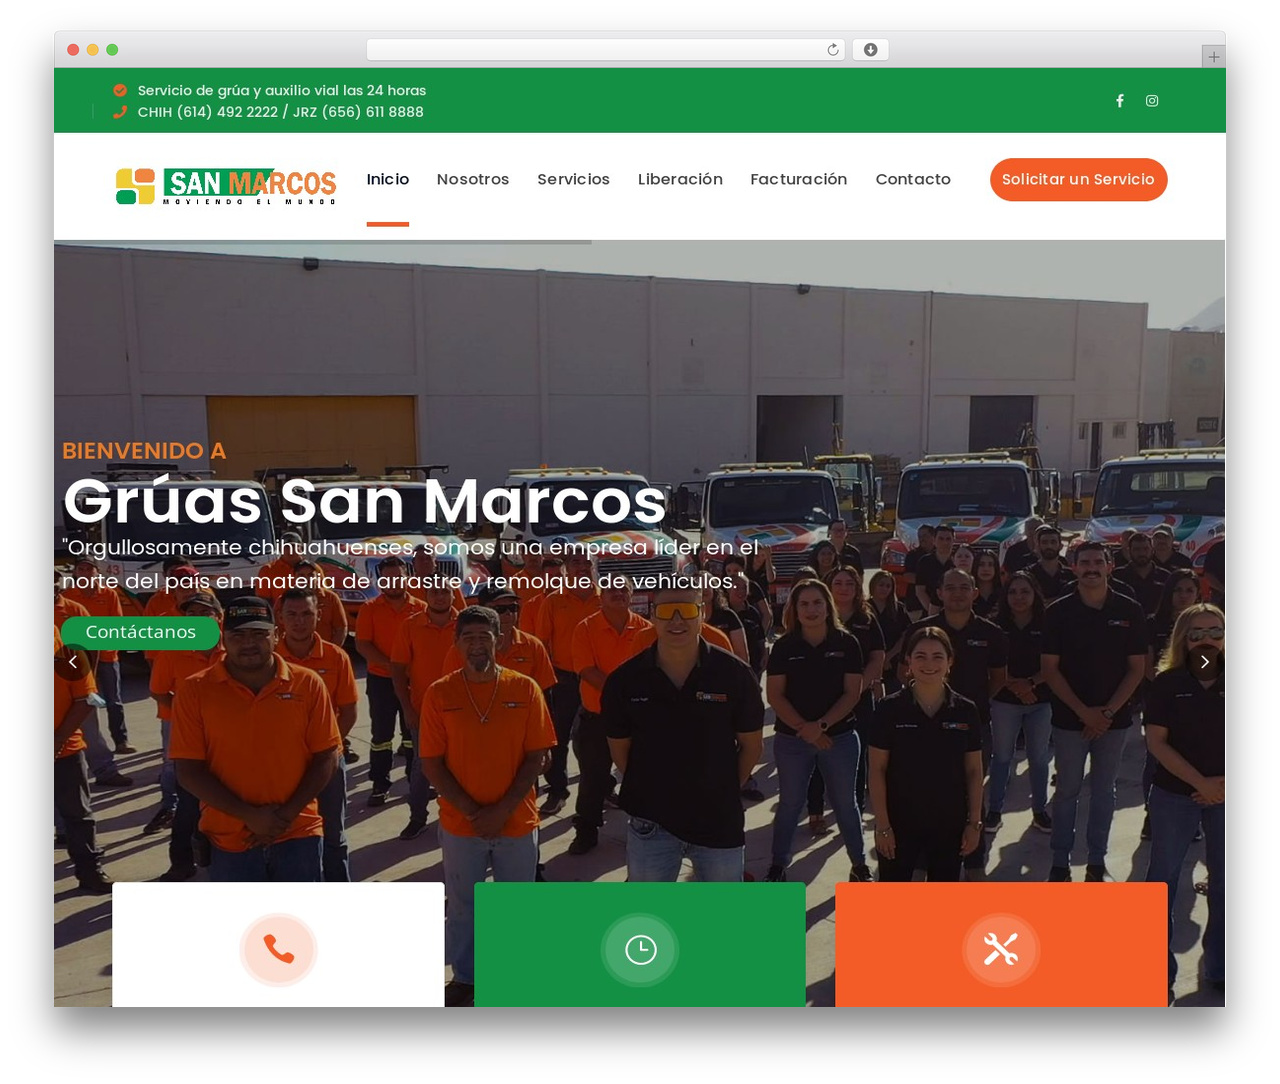Go to next hero slide

1205,662
